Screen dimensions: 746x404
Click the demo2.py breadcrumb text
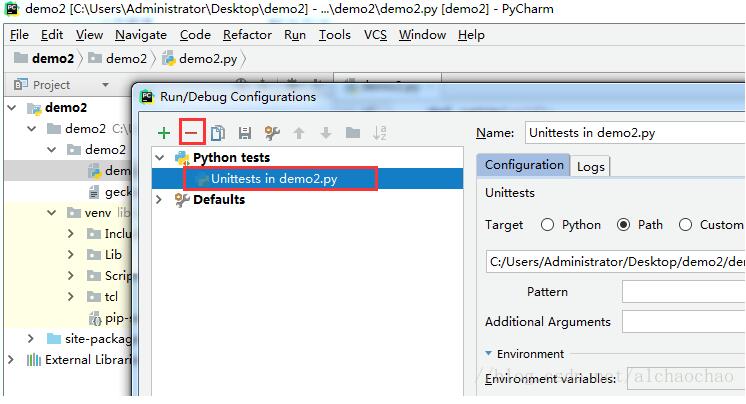coord(208,59)
